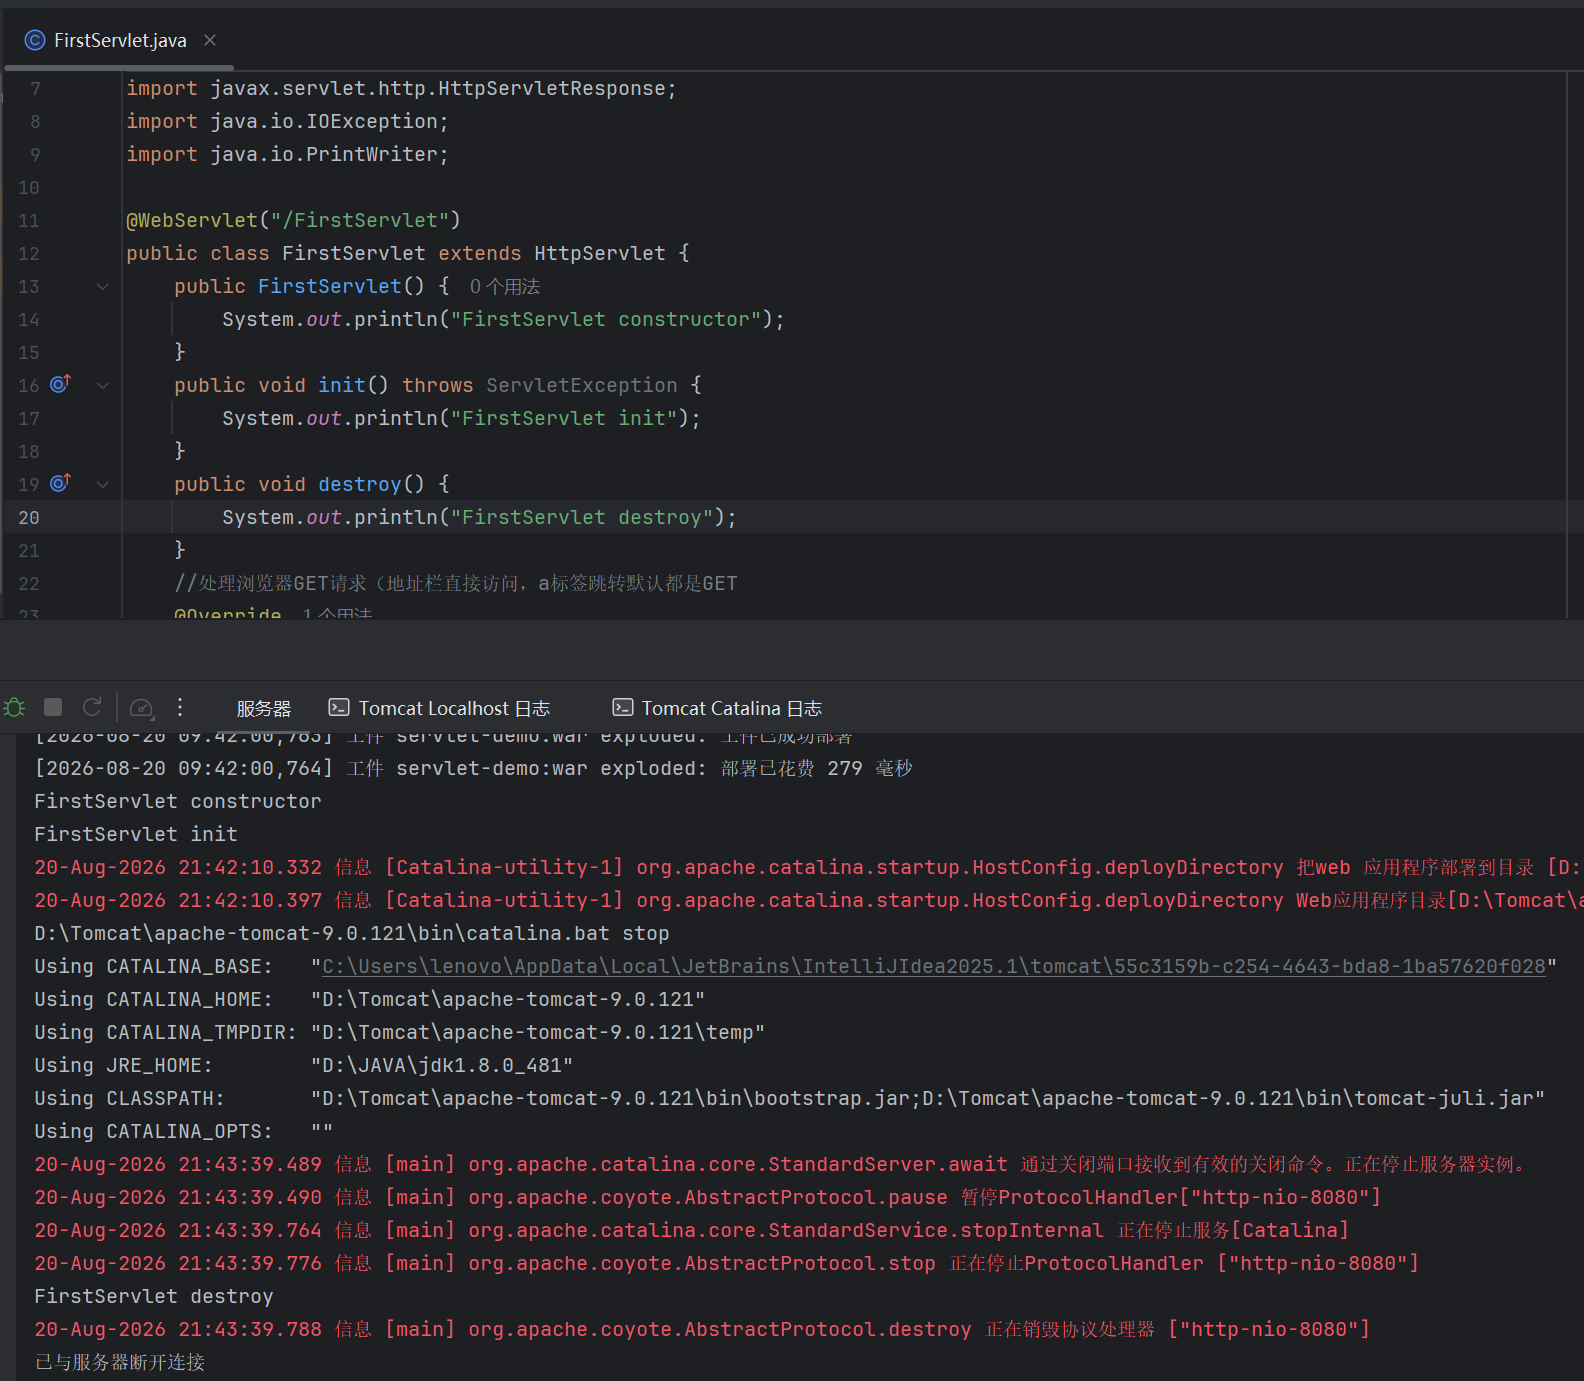Click console icon on Tomcat Localhost 日志 tab
Image resolution: width=1584 pixels, height=1381 pixels.
(339, 707)
